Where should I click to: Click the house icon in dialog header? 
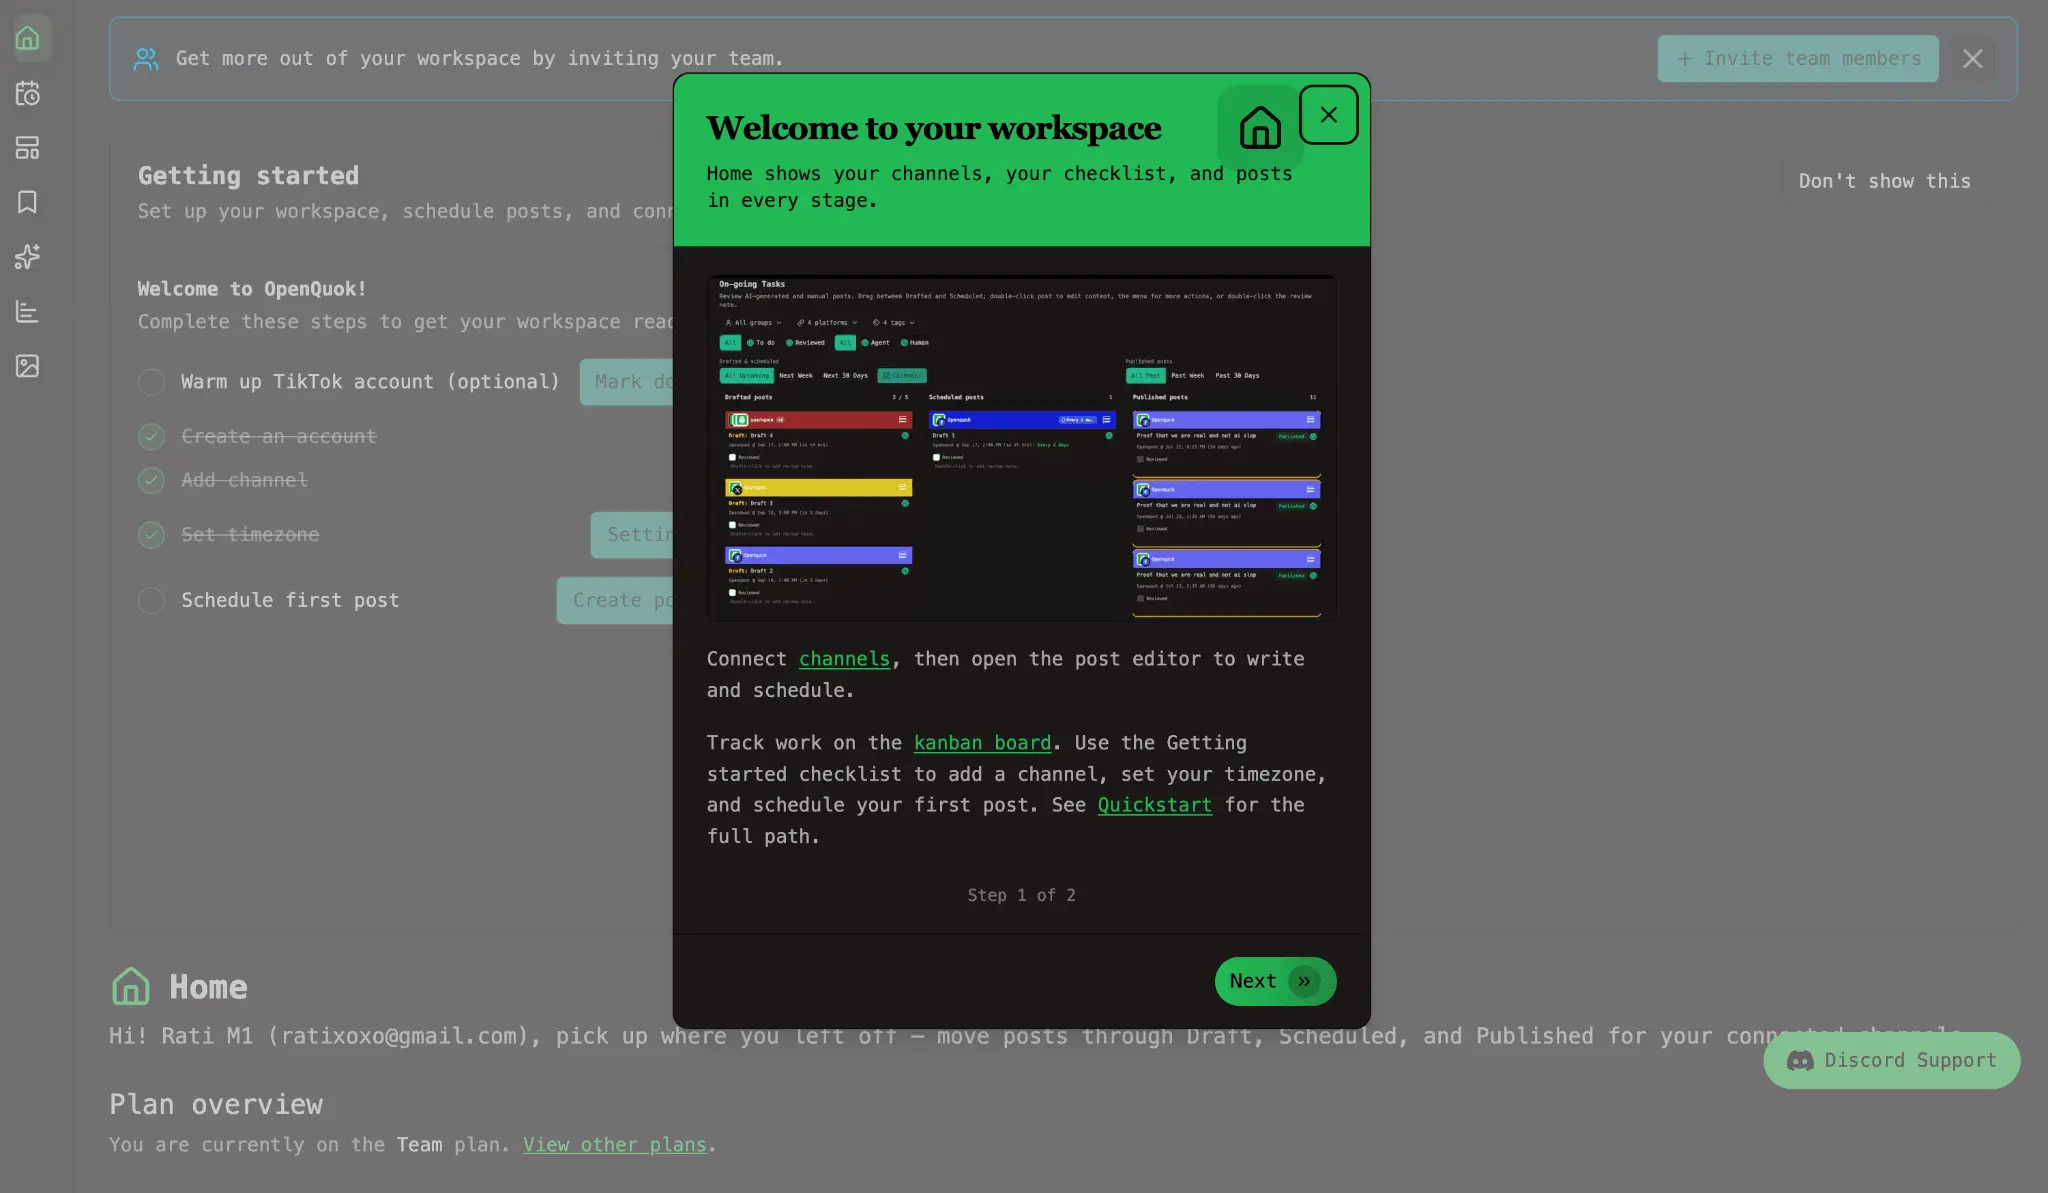1260,128
